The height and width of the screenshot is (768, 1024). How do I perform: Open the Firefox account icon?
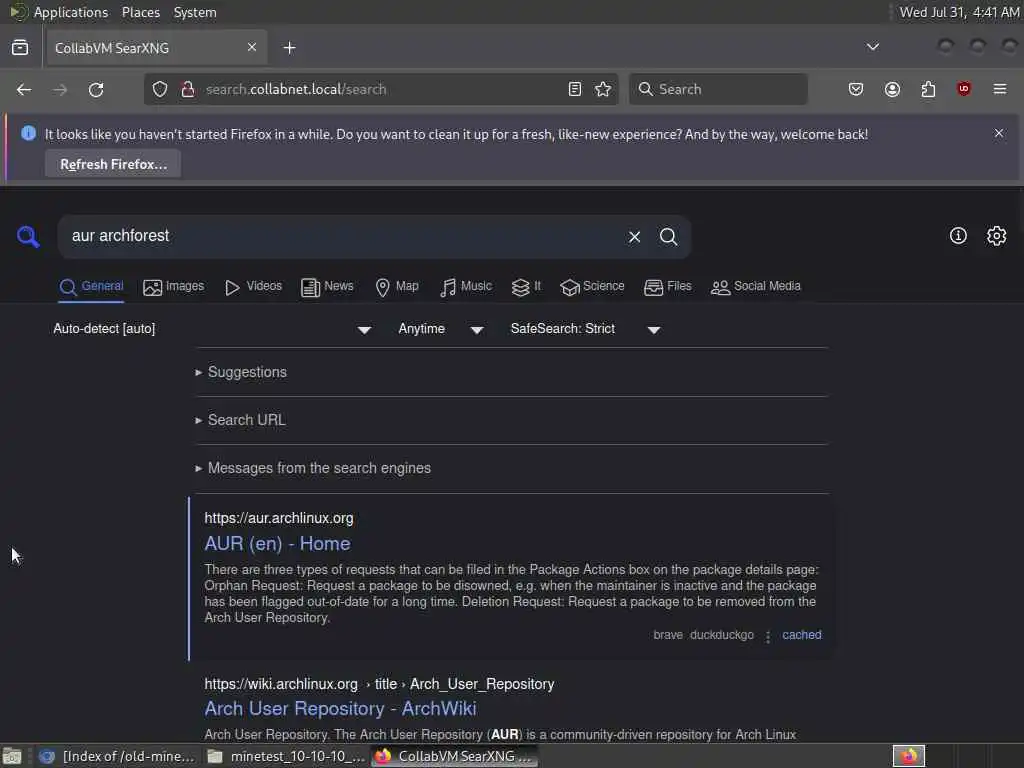coord(892,89)
